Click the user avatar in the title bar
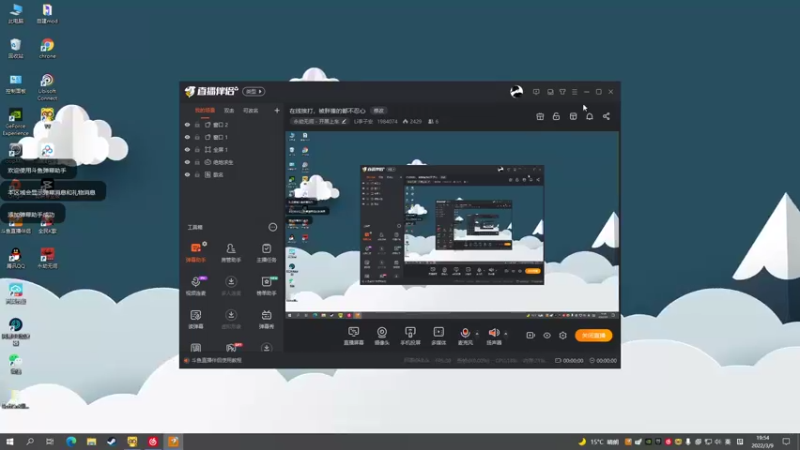 click(x=516, y=91)
